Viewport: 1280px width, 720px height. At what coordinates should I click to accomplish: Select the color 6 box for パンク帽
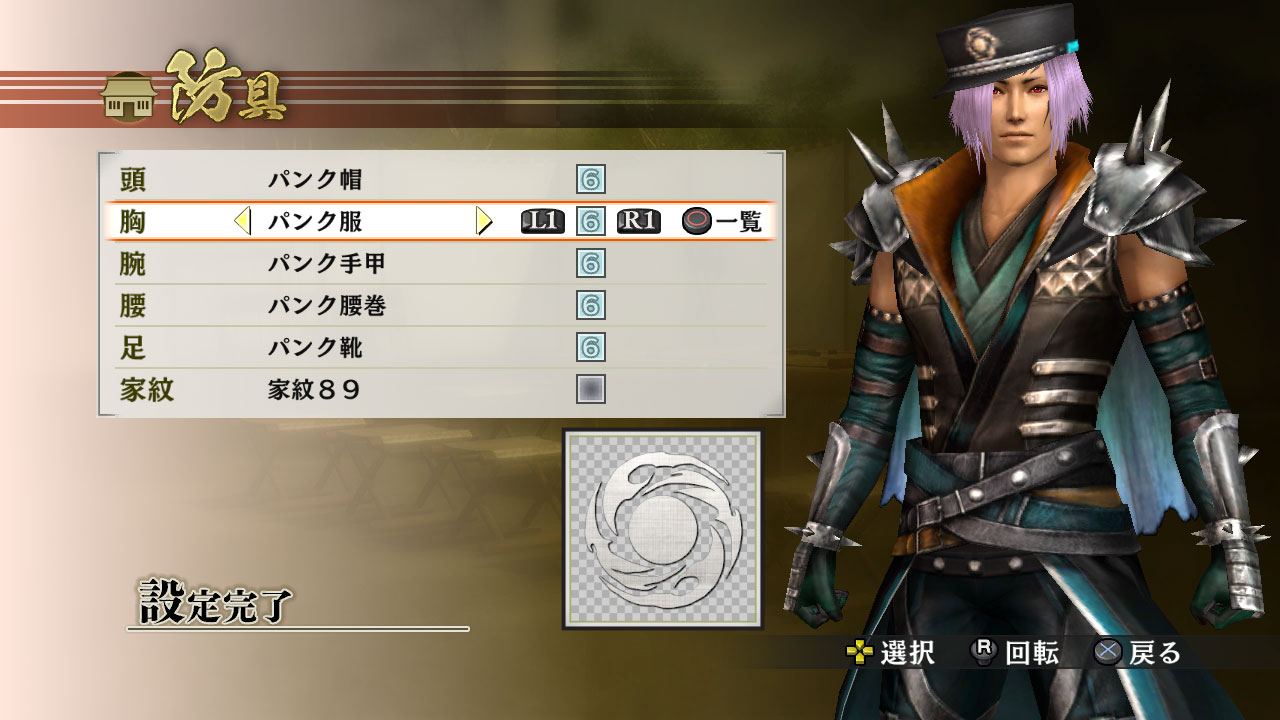(591, 180)
